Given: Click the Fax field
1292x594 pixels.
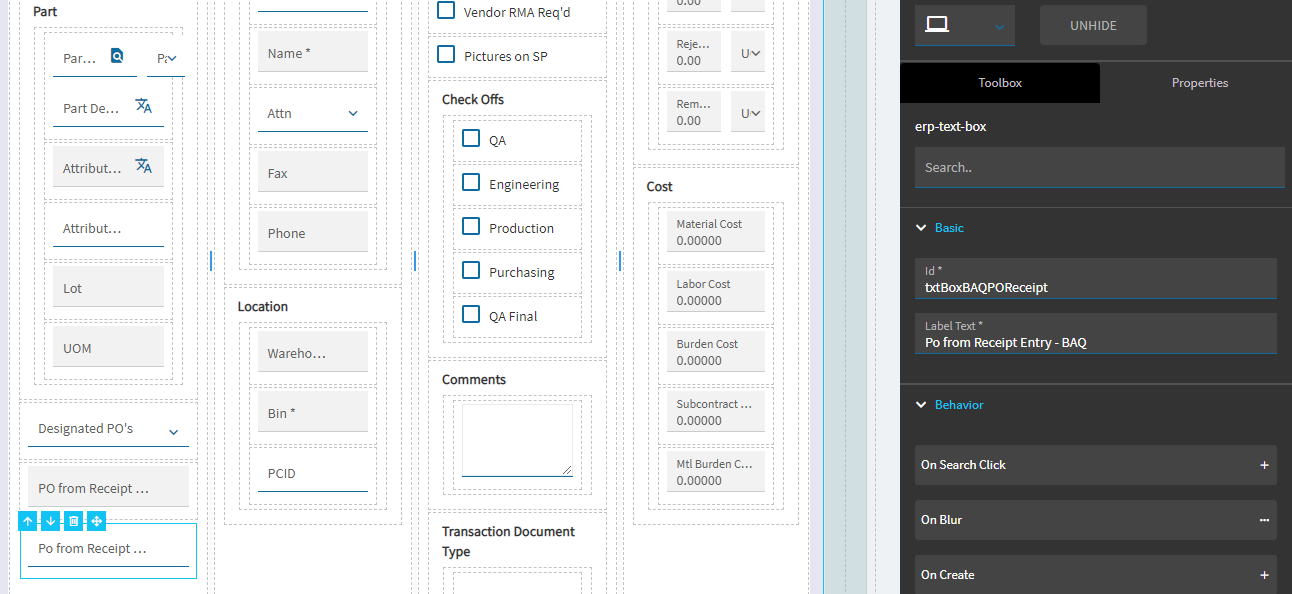Looking at the screenshot, I should 313,172.
